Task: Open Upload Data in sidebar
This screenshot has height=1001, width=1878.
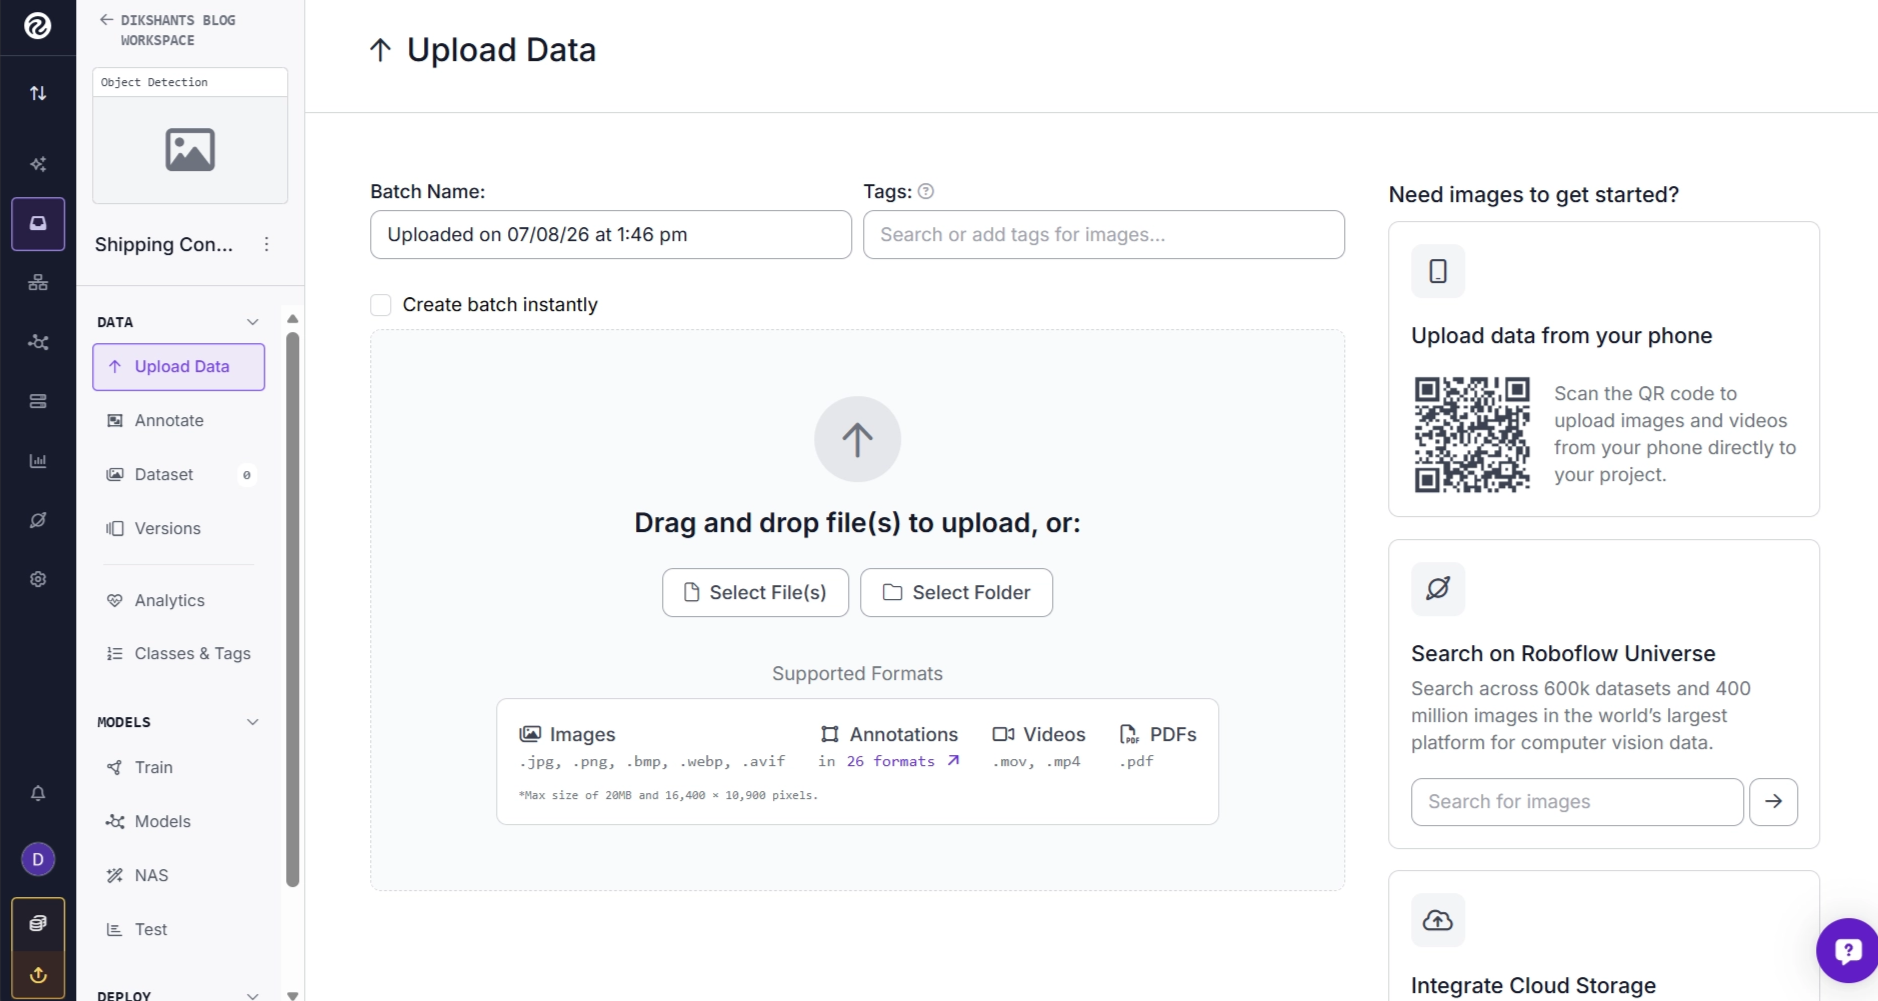Action: click(179, 367)
